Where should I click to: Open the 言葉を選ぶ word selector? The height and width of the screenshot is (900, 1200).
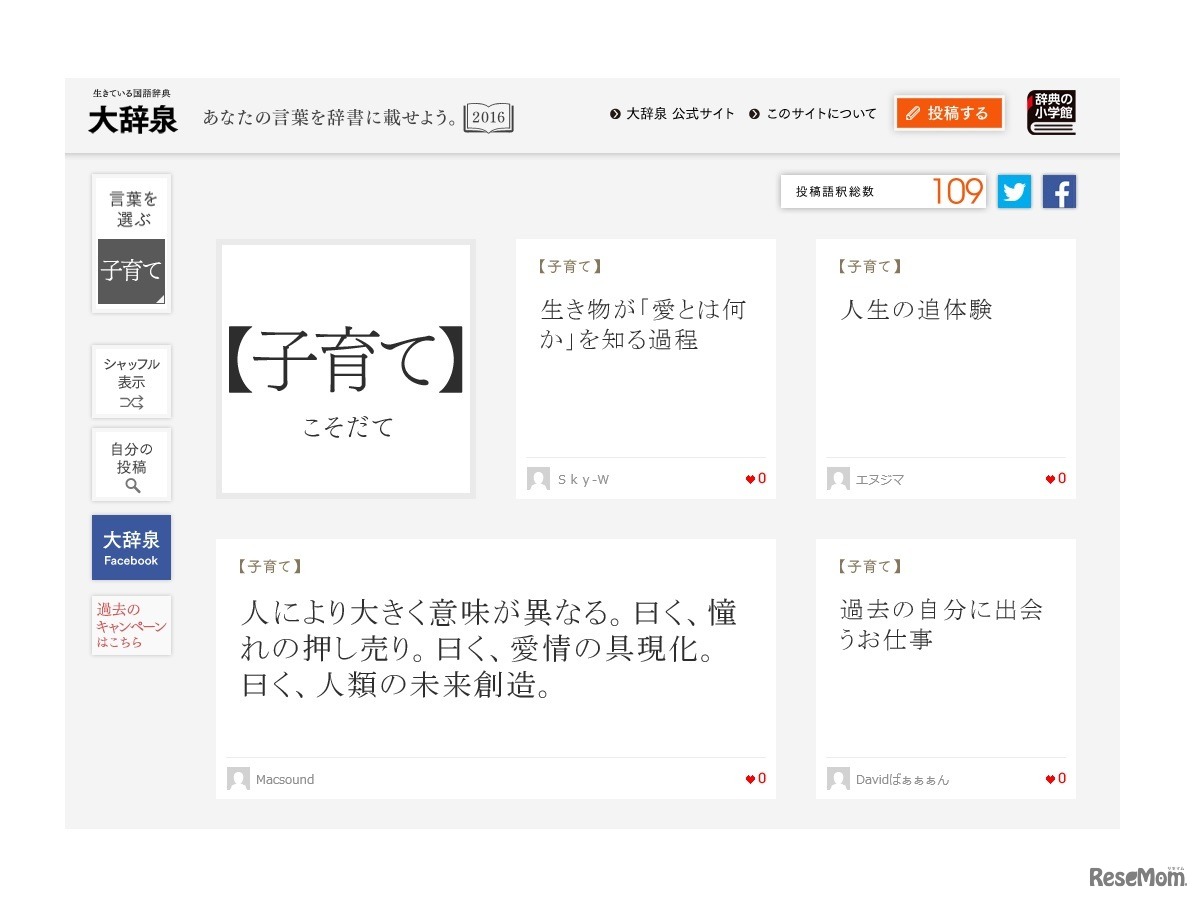click(x=131, y=207)
